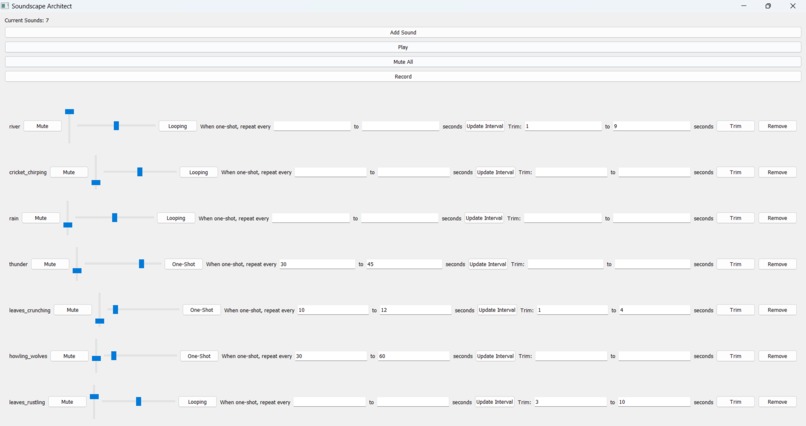
Task: Trim the cricket_chirping sound
Action: pyautogui.click(x=736, y=172)
